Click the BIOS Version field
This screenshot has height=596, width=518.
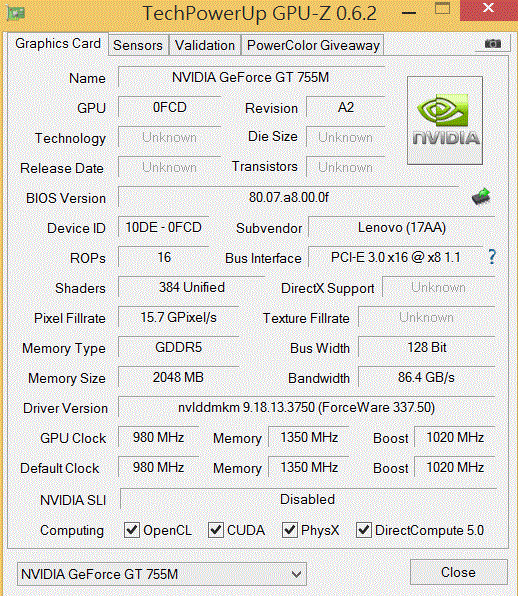click(288, 197)
